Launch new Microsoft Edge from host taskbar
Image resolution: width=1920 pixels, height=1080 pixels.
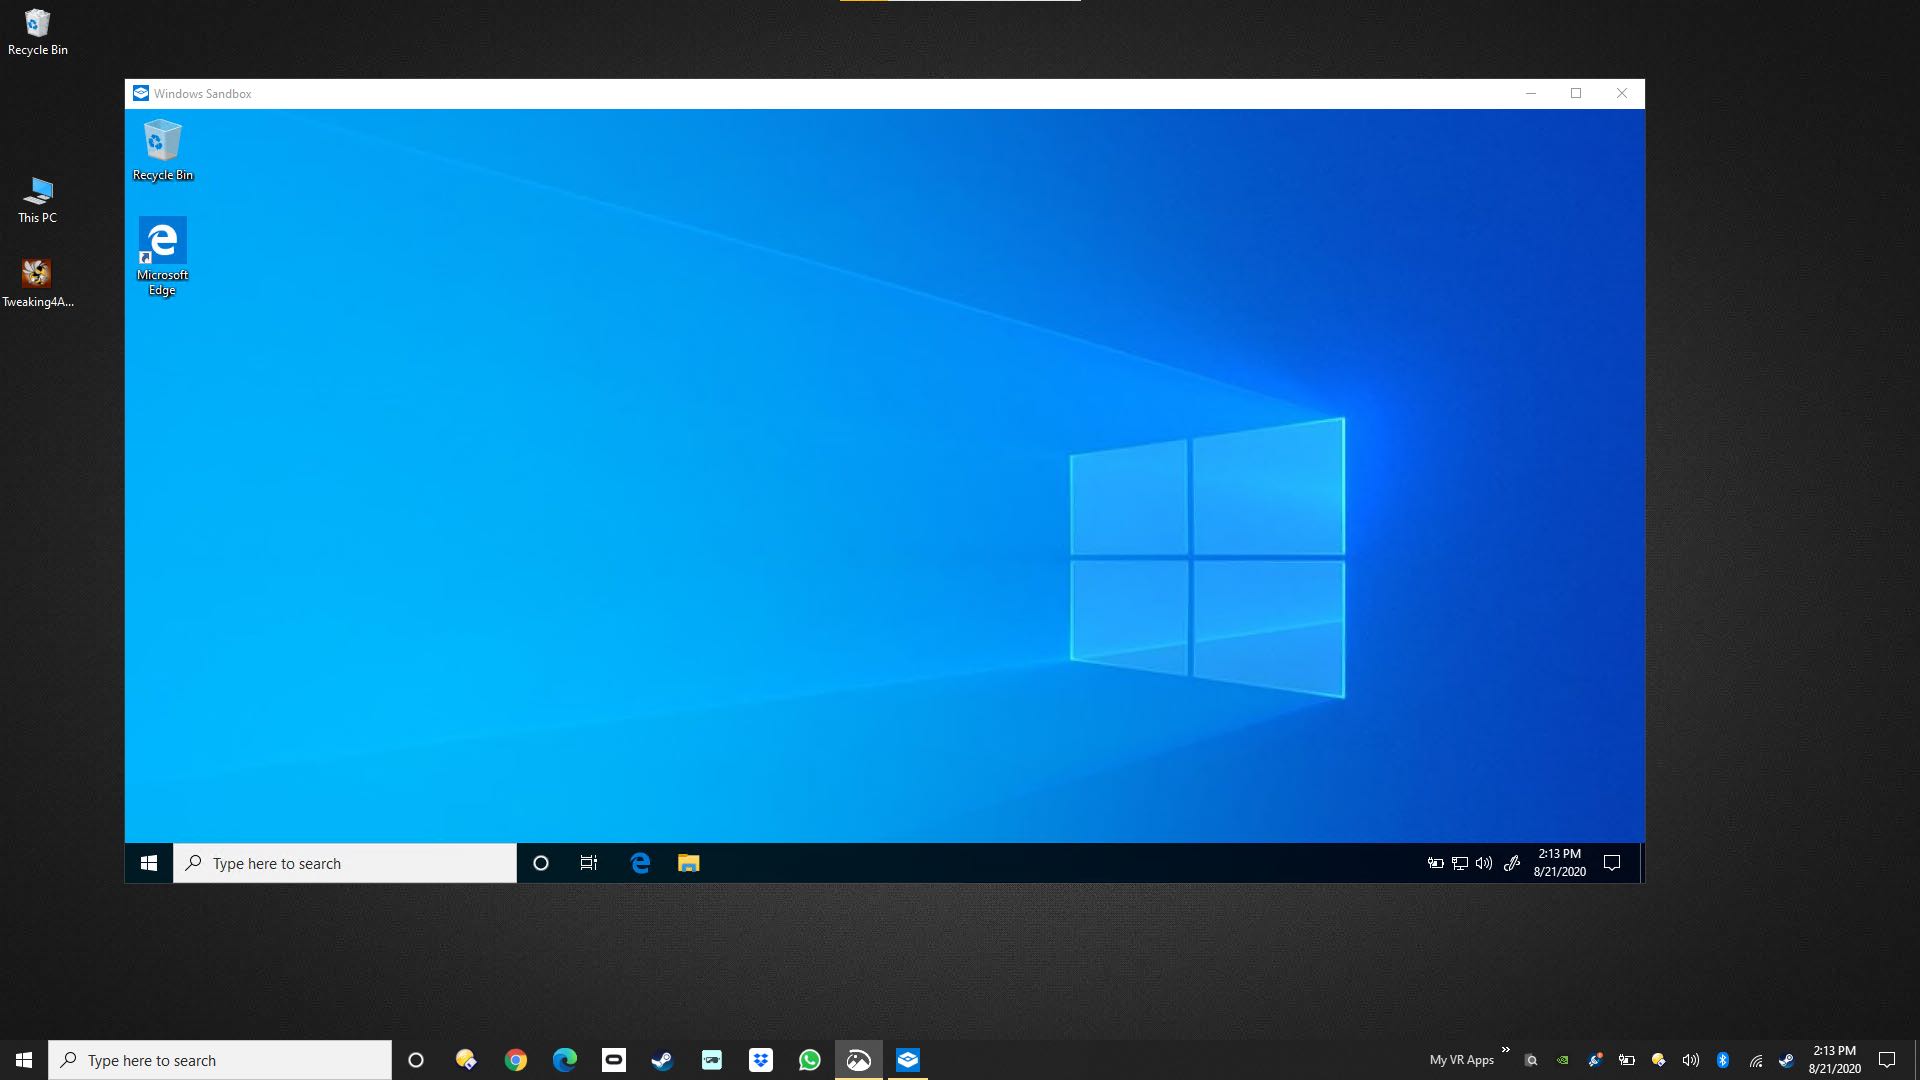click(x=564, y=1060)
